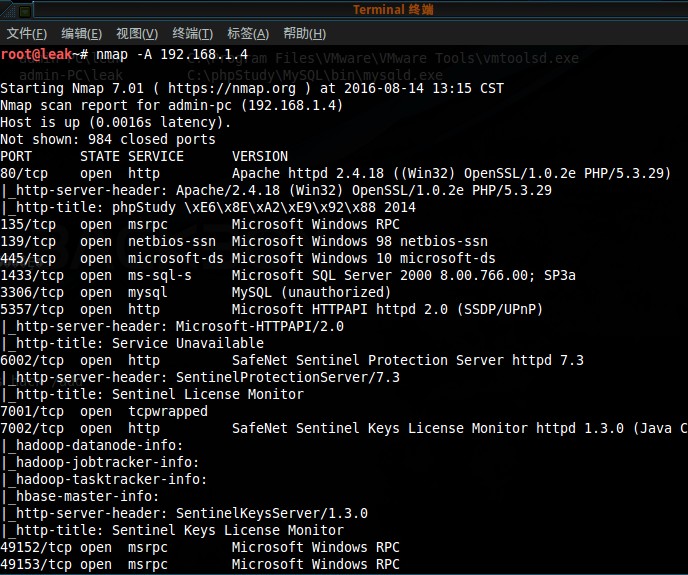Viewport: 688px width, 575px height.
Task: Click the 'tcpwrapped' service text
Action: coord(168,412)
